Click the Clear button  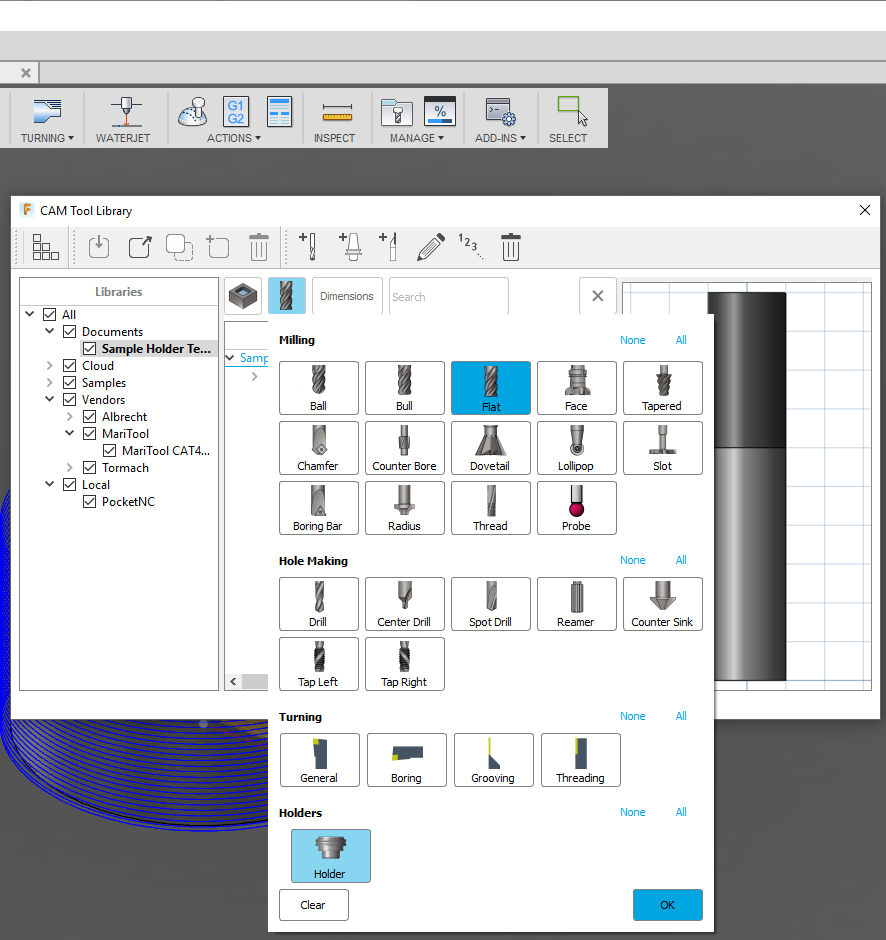point(314,905)
